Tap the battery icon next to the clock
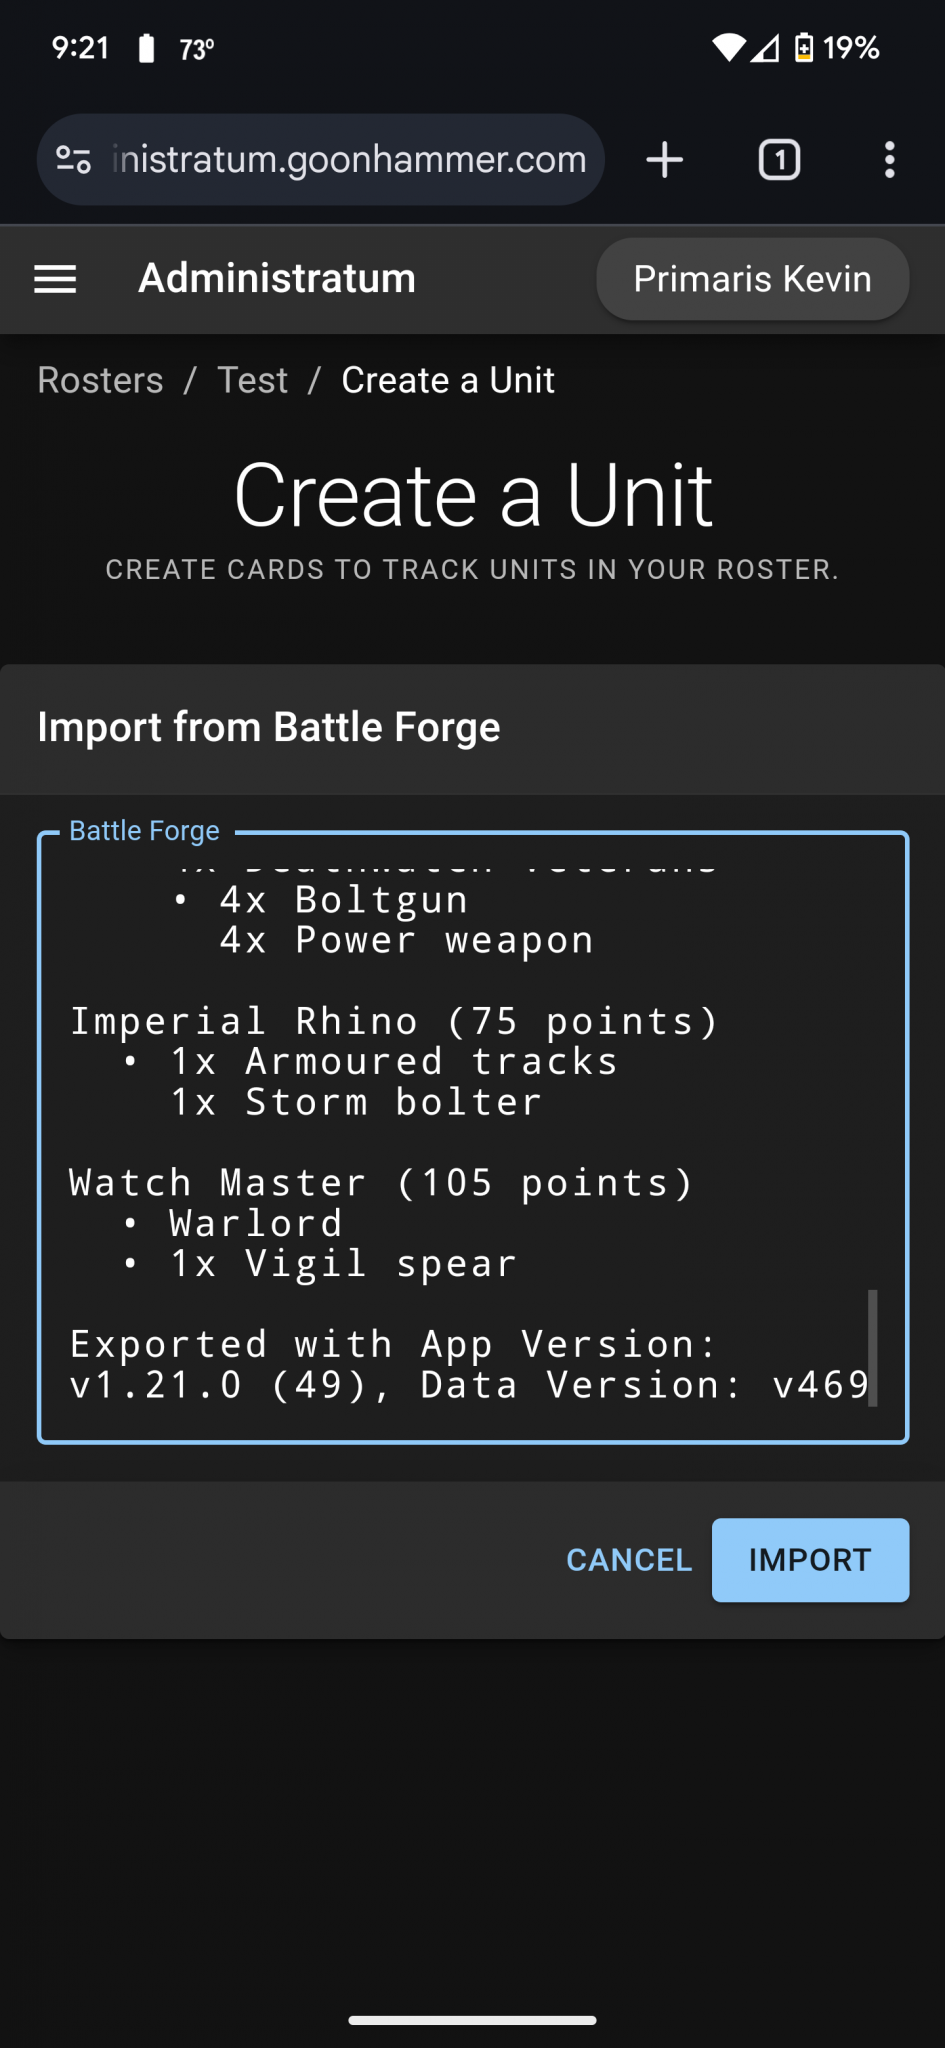945x2048 pixels. tap(146, 46)
